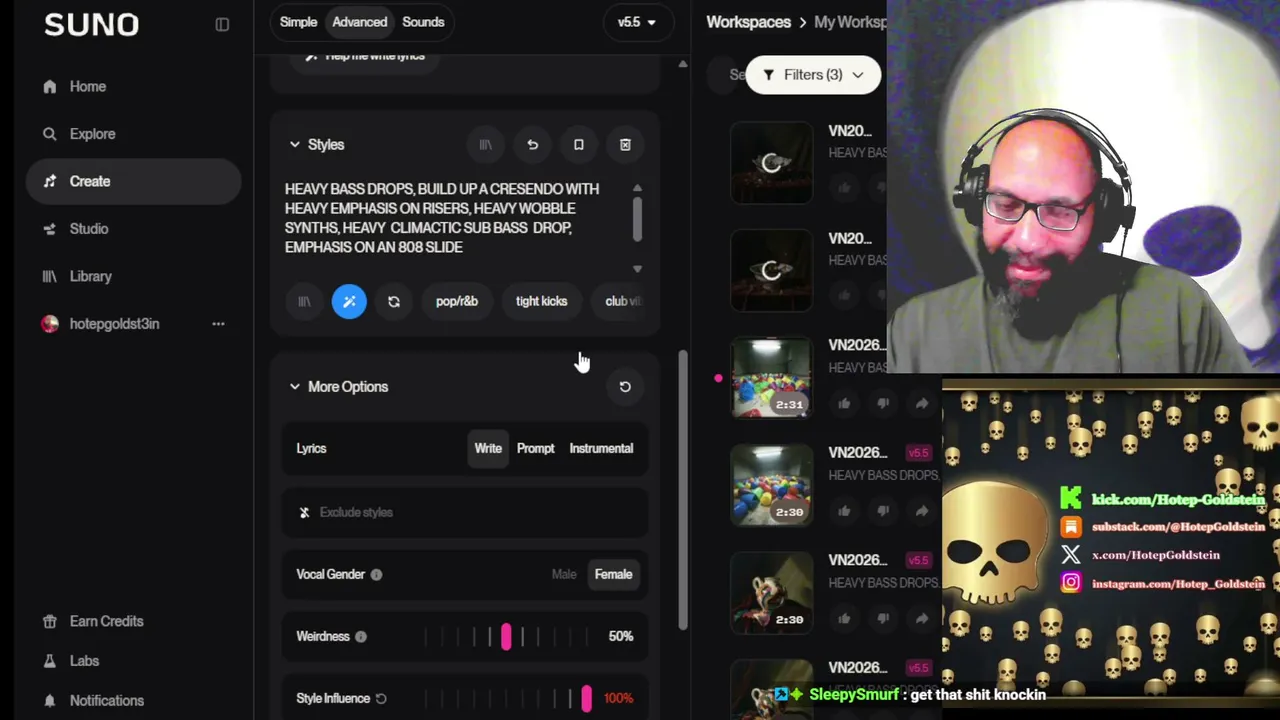Switch to the Advanced tab
This screenshot has height=720, width=1280.
pos(359,22)
